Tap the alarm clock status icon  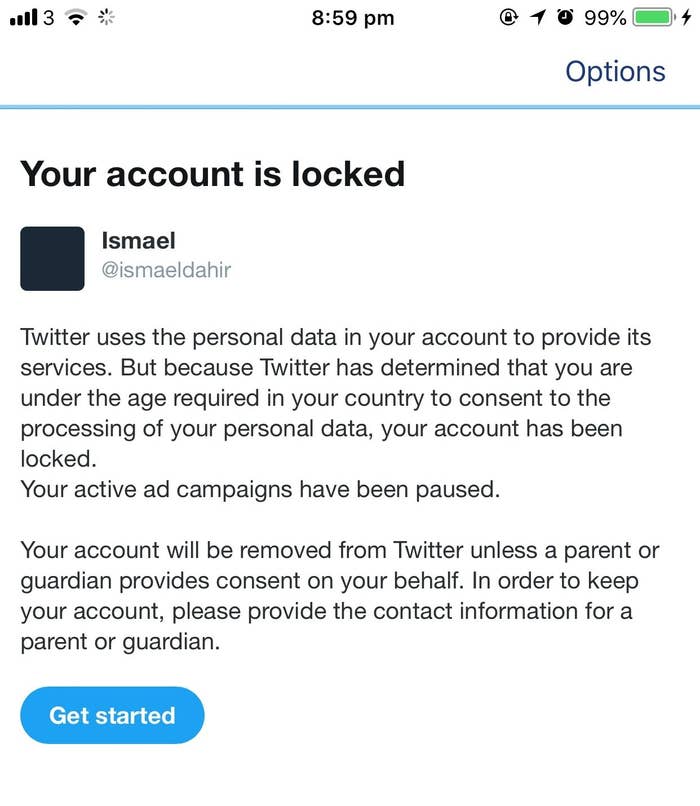pos(565,17)
